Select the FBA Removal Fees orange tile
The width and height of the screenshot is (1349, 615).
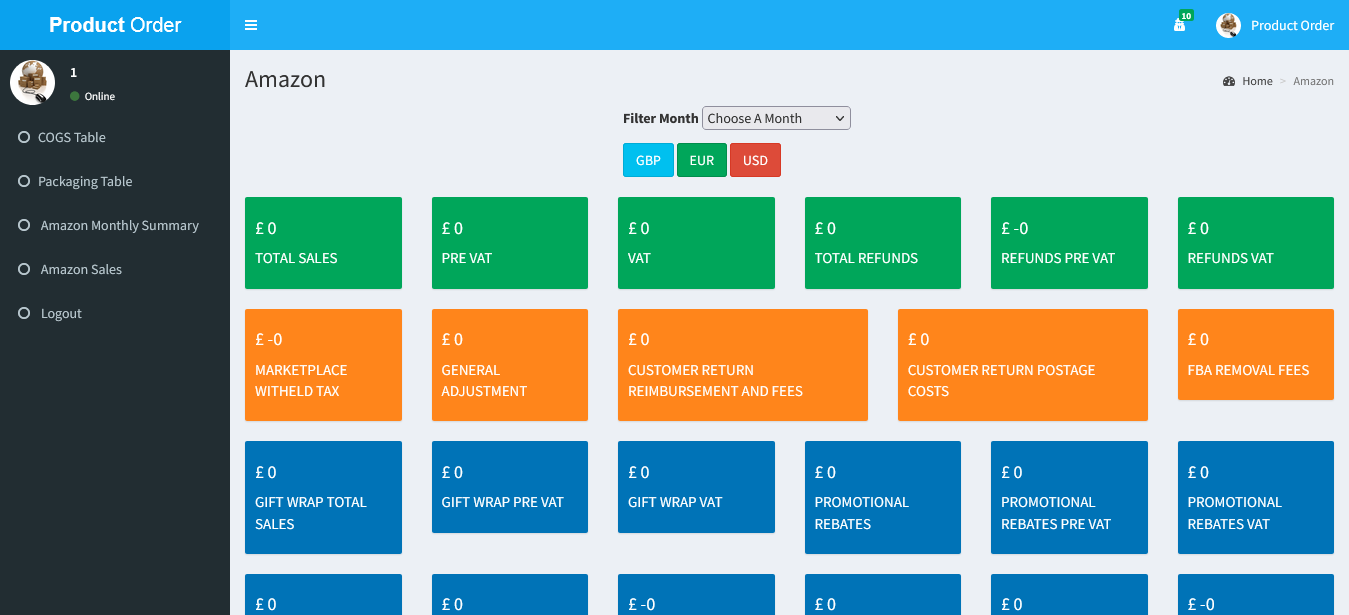(x=1255, y=354)
